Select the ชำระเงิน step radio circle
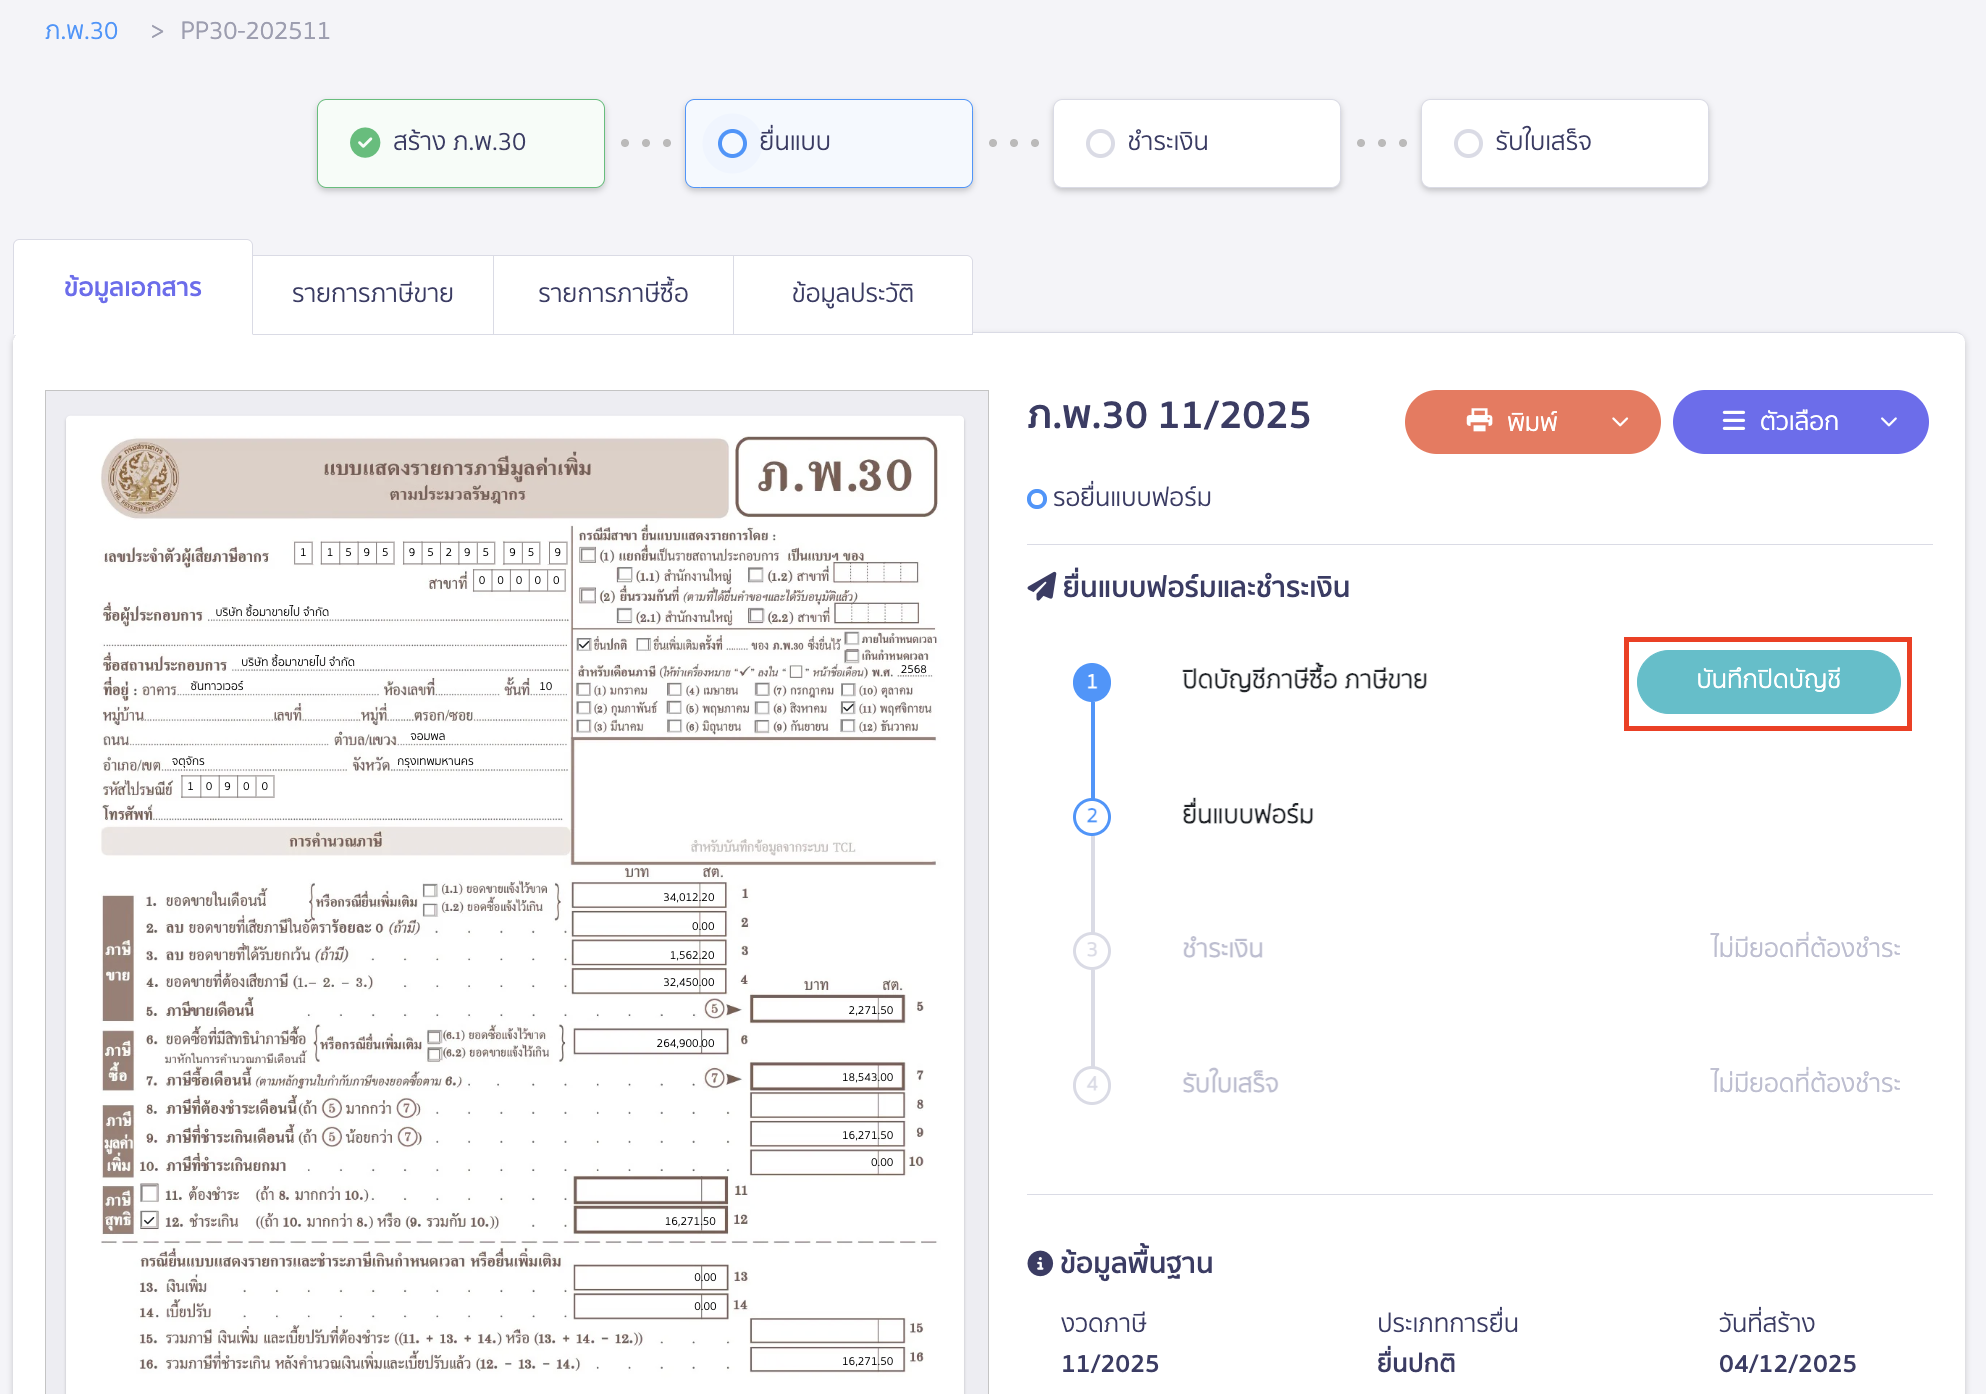Image resolution: width=1986 pixels, height=1394 pixels. click(1100, 143)
